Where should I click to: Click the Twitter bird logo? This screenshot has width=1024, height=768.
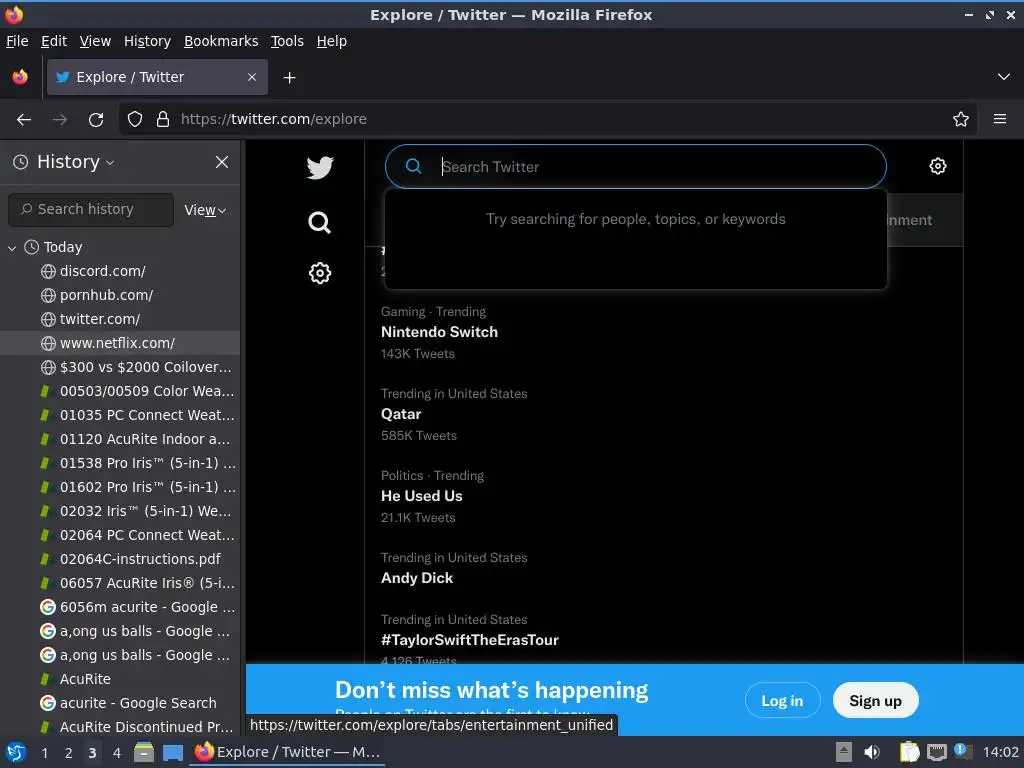tap(320, 168)
